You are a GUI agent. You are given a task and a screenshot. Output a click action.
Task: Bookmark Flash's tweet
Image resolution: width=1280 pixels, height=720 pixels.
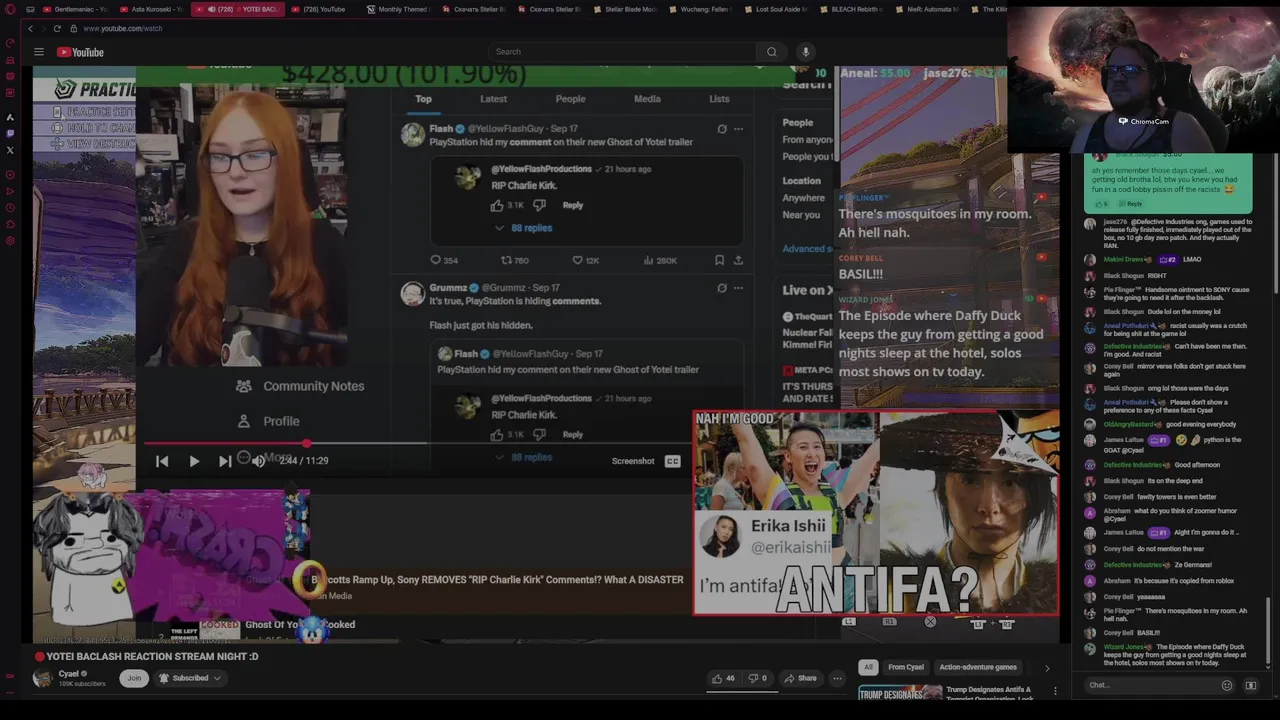click(x=719, y=260)
